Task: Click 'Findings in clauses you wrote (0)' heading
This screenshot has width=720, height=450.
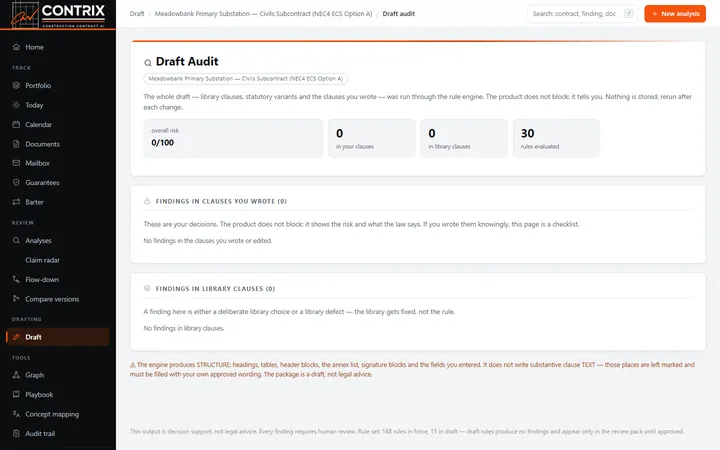Action: tap(221, 201)
